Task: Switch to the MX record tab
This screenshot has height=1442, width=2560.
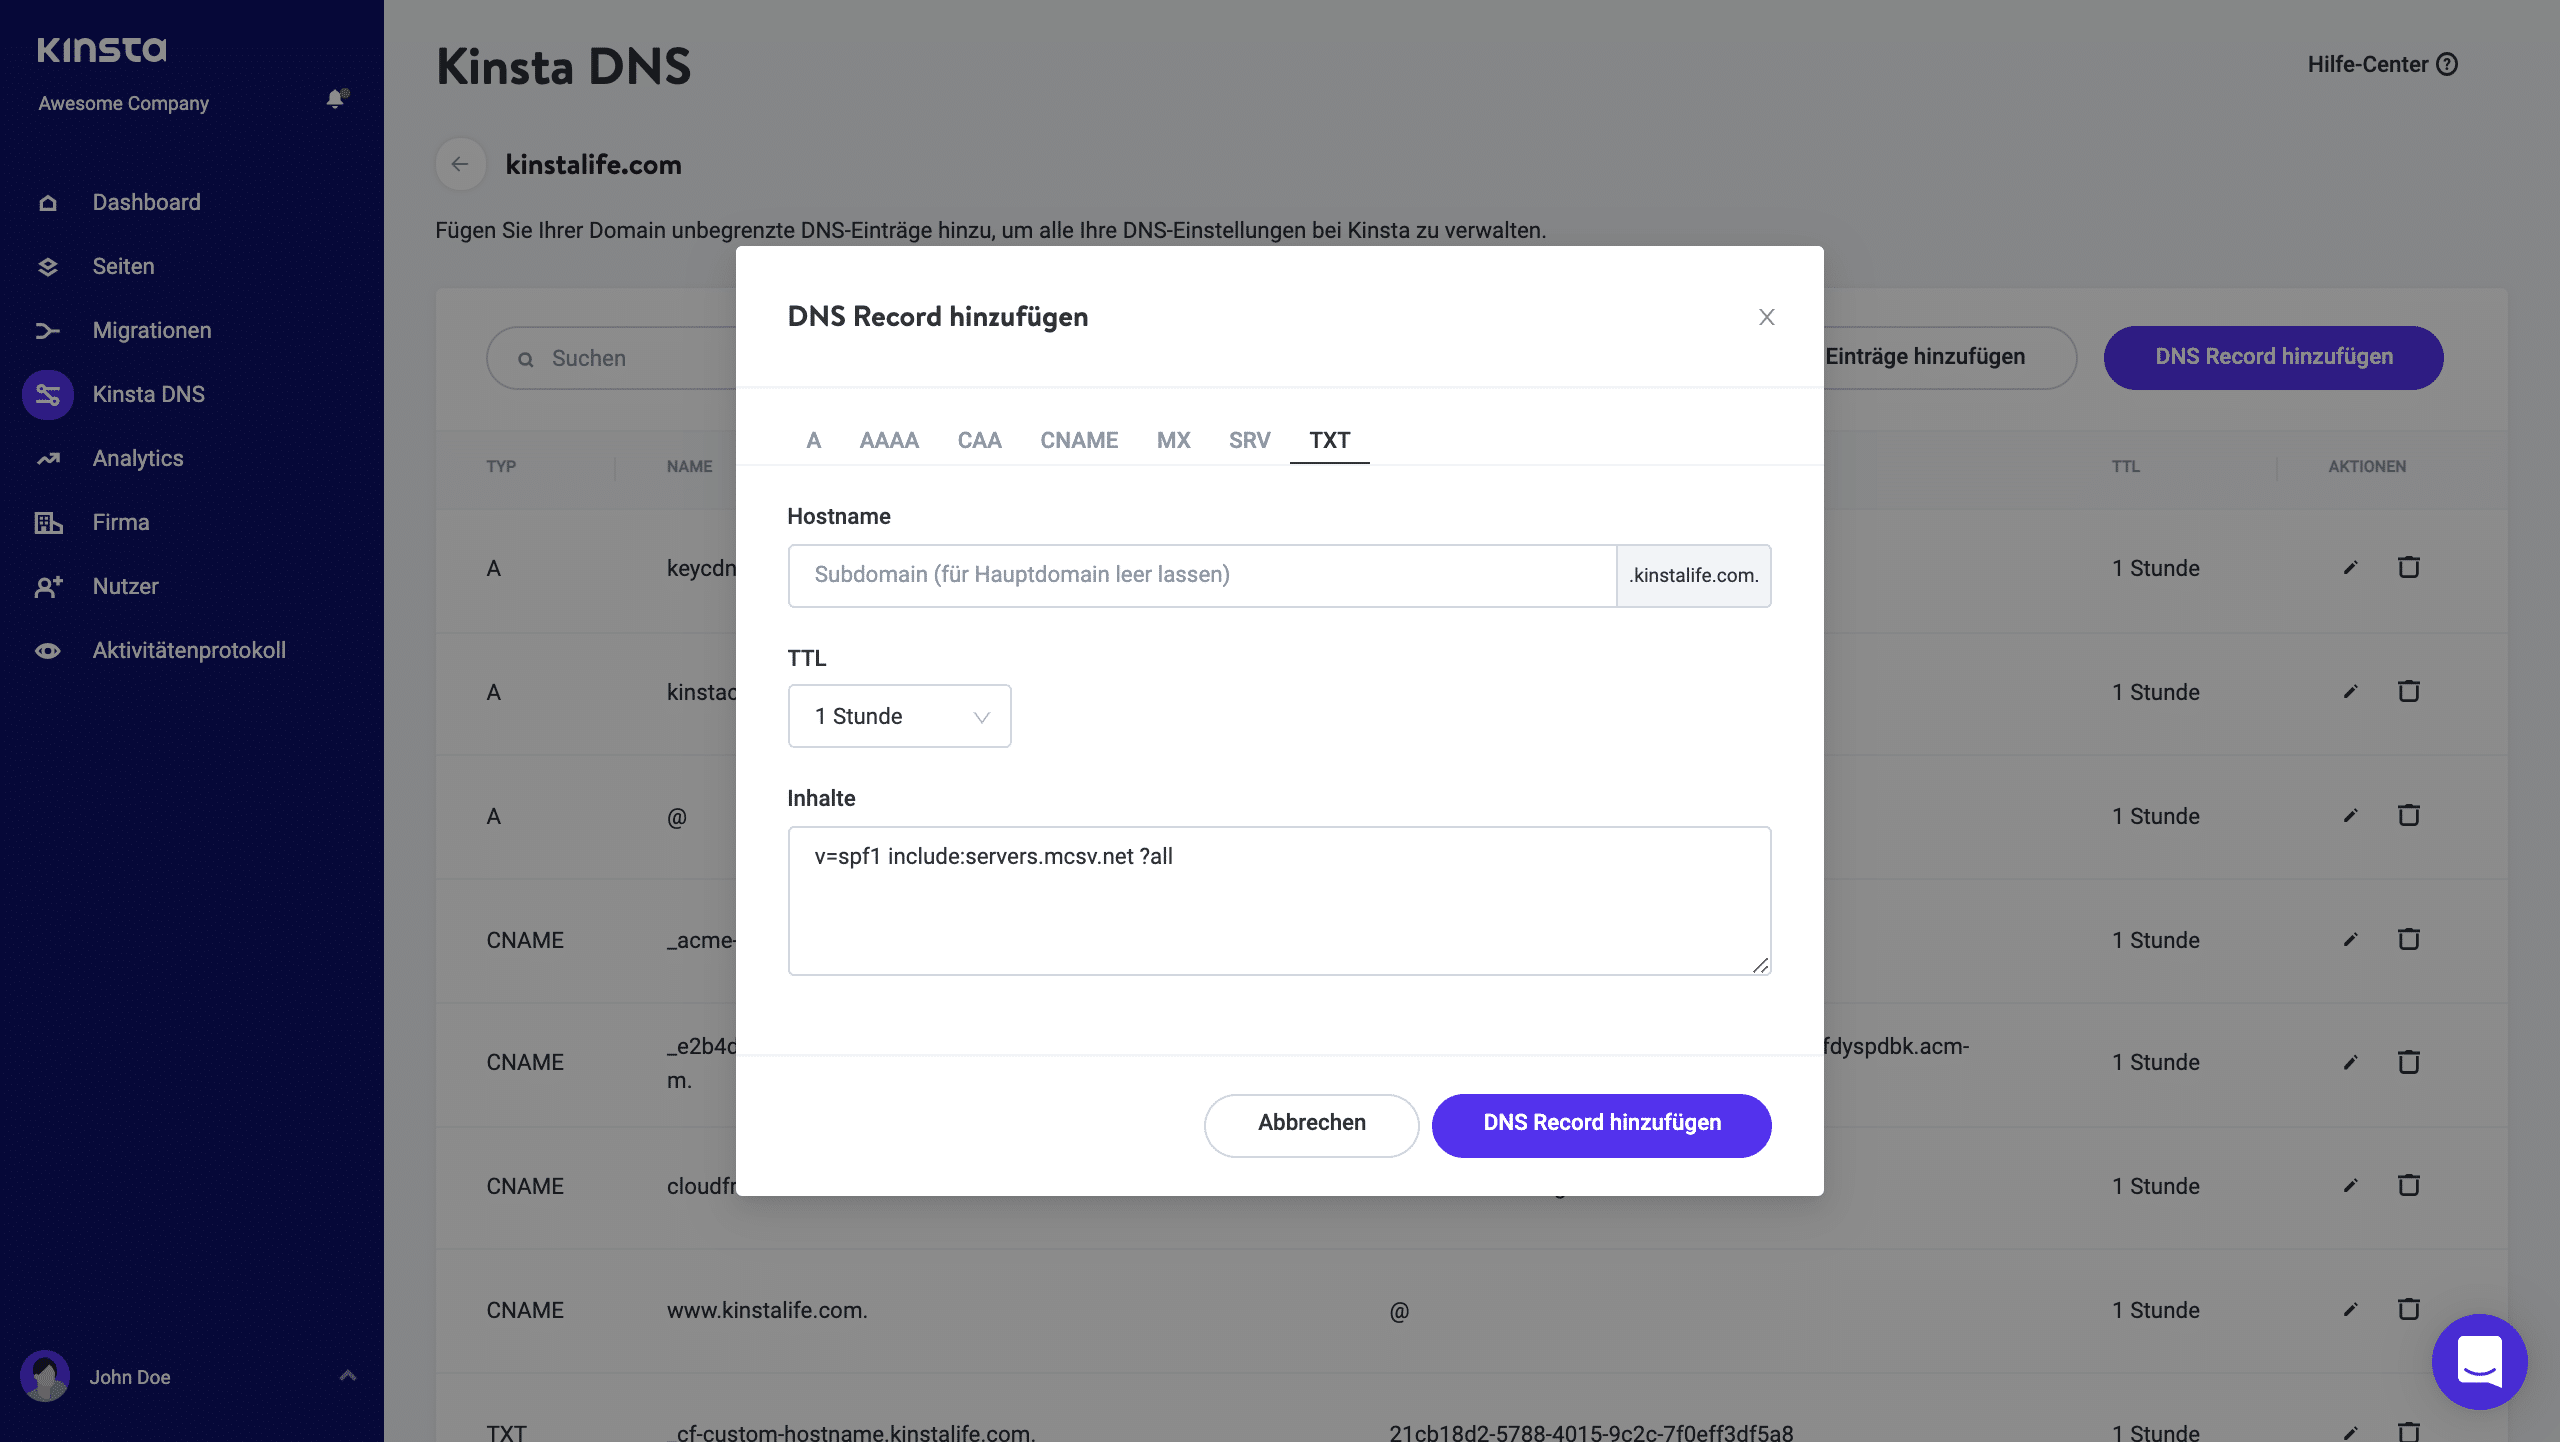Action: pyautogui.click(x=1173, y=441)
